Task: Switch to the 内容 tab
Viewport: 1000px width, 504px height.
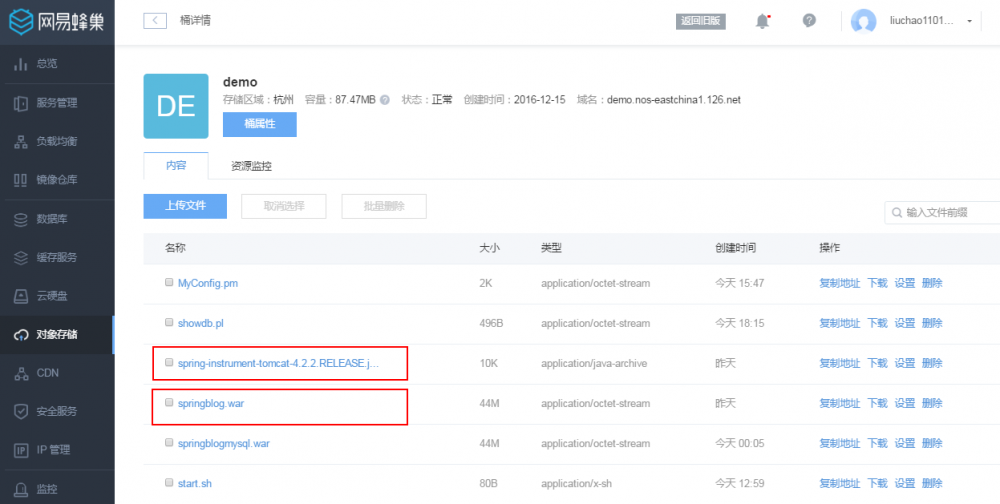Action: 176,166
